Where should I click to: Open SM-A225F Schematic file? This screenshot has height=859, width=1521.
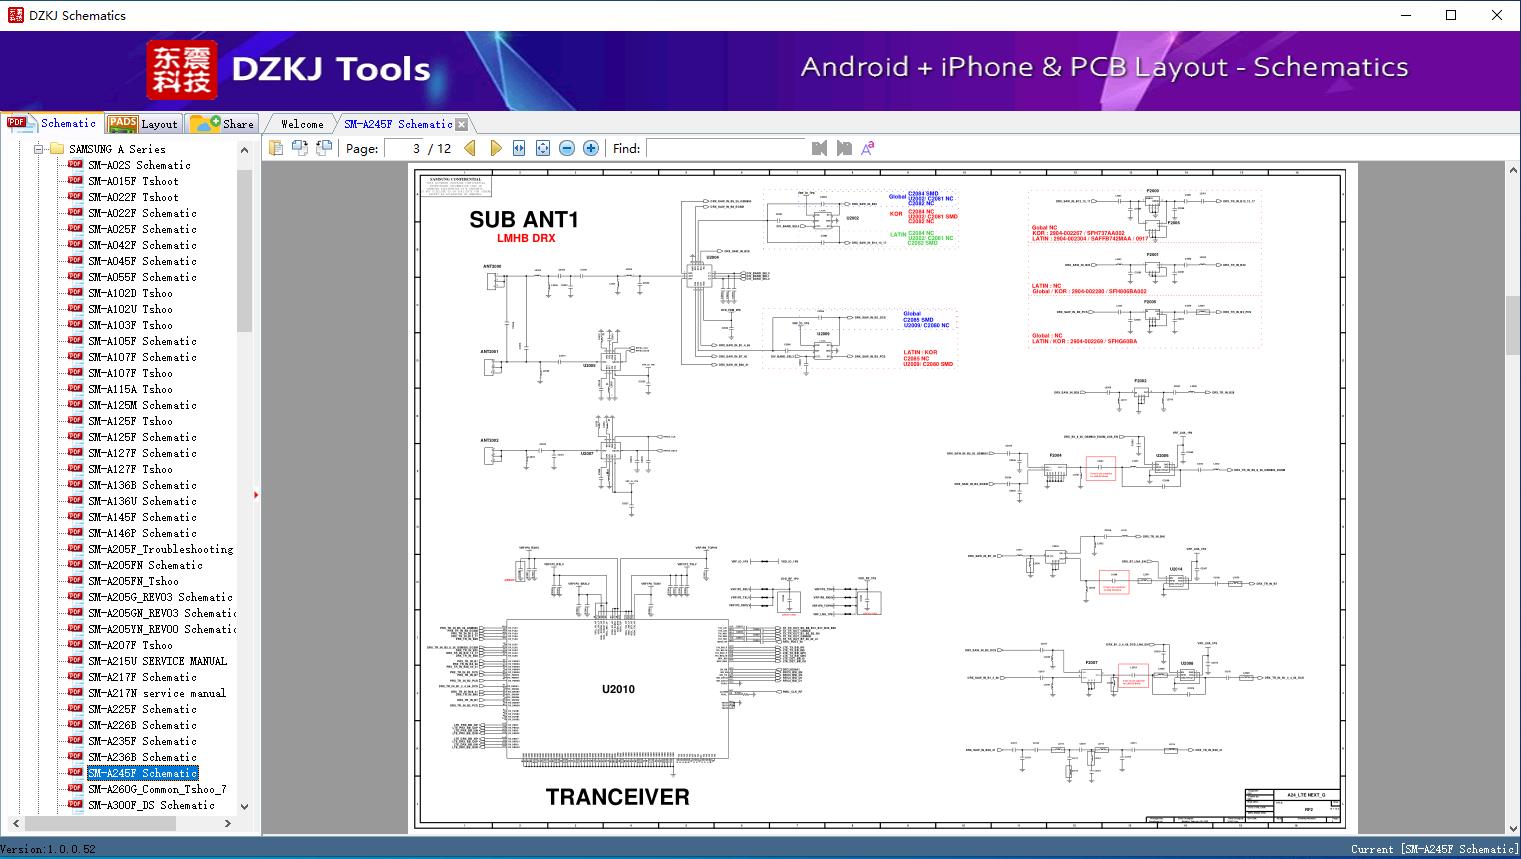[142, 709]
